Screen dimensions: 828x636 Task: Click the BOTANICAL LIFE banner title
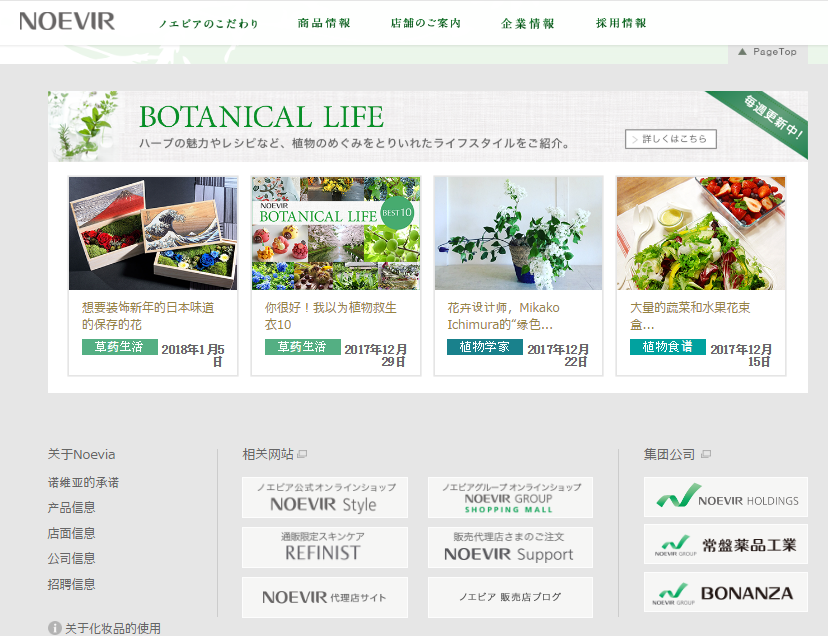[261, 117]
